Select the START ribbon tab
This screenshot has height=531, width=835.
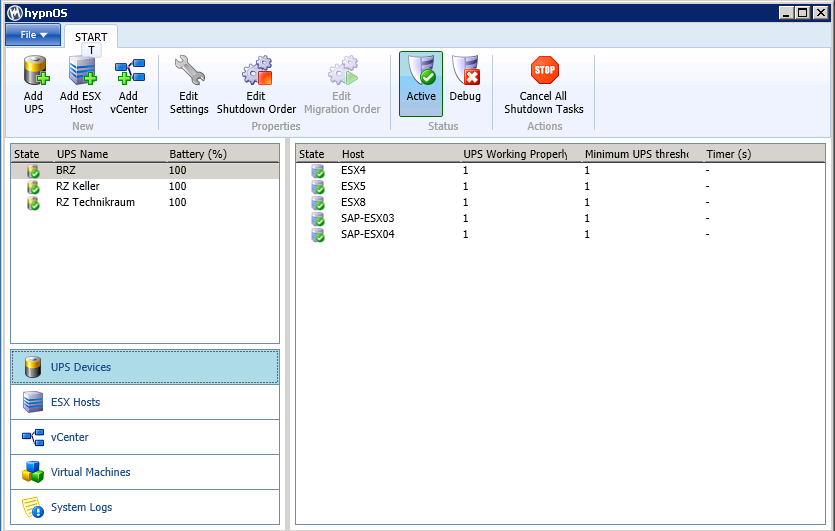[x=91, y=37]
